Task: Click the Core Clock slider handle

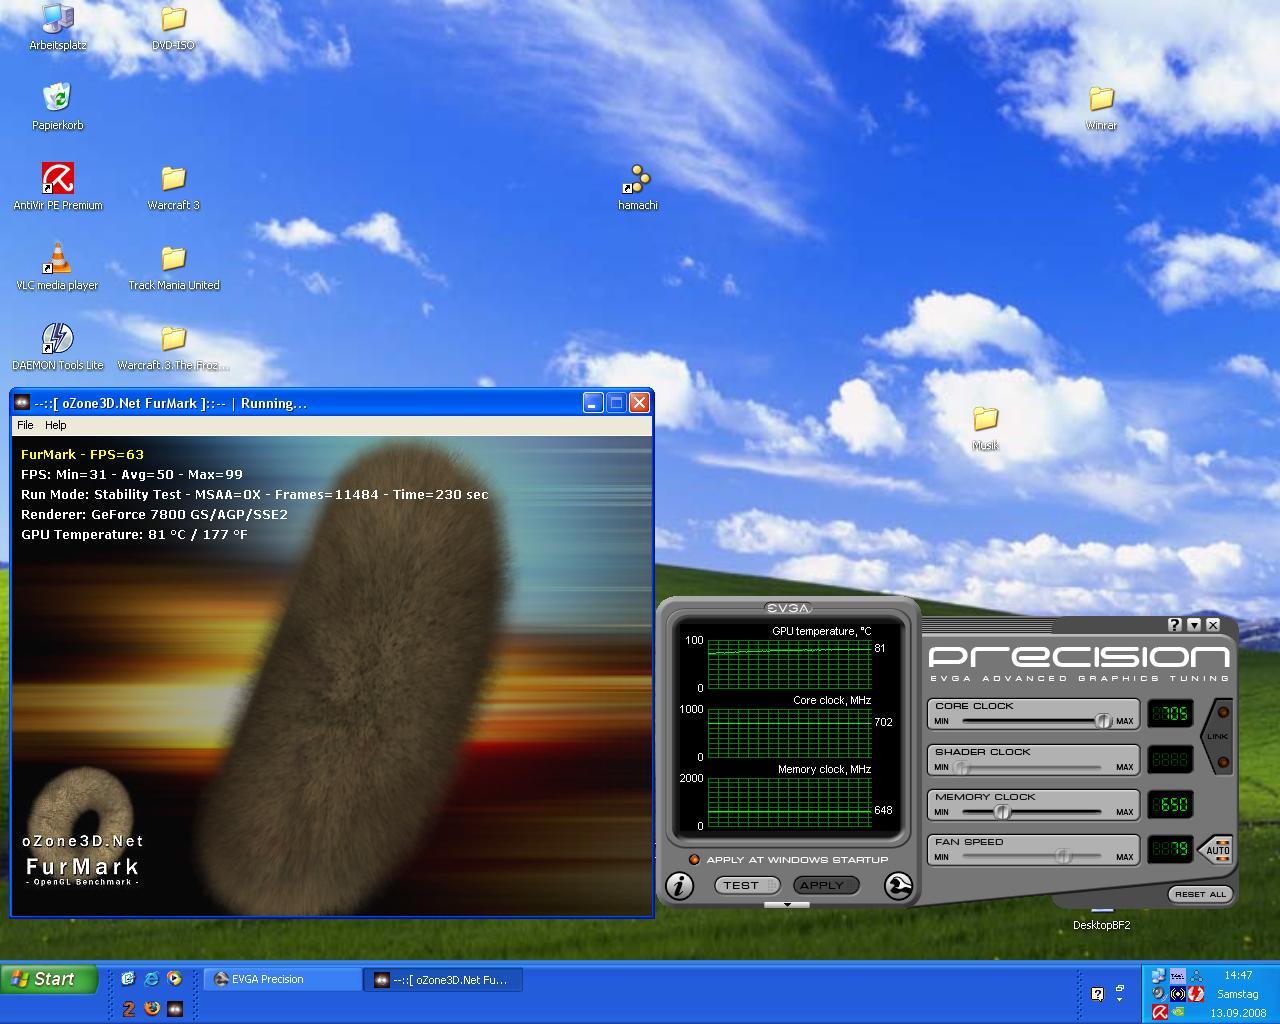Action: (1103, 720)
